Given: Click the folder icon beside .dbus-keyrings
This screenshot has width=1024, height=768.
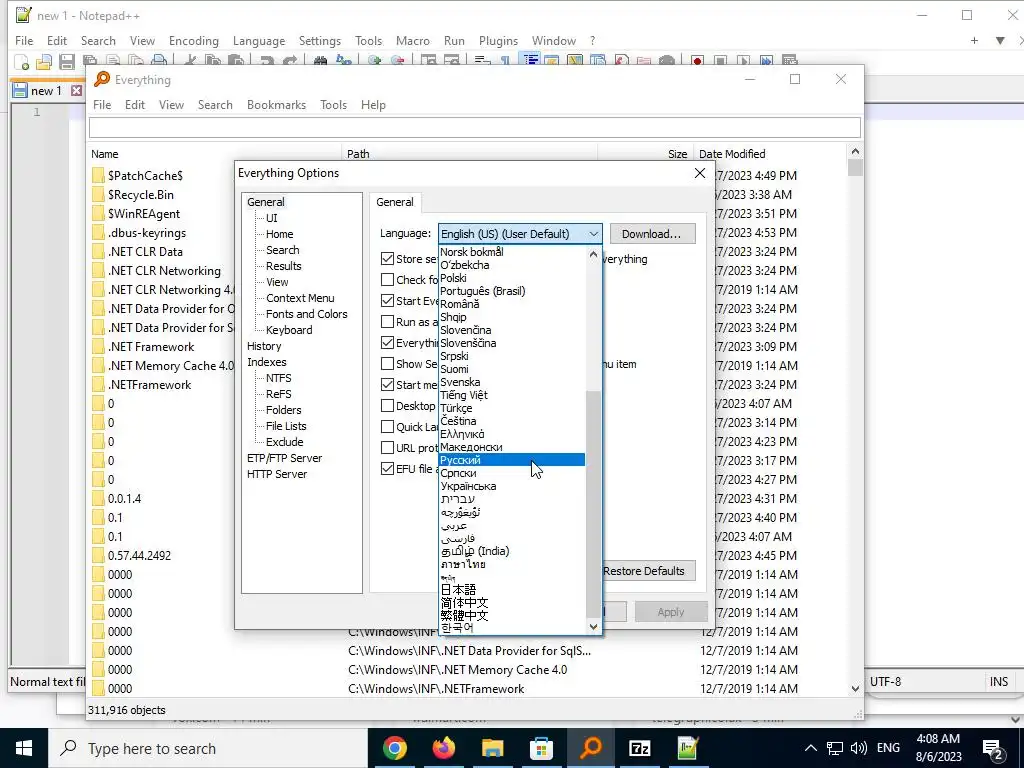Looking at the screenshot, I should click(98, 232).
